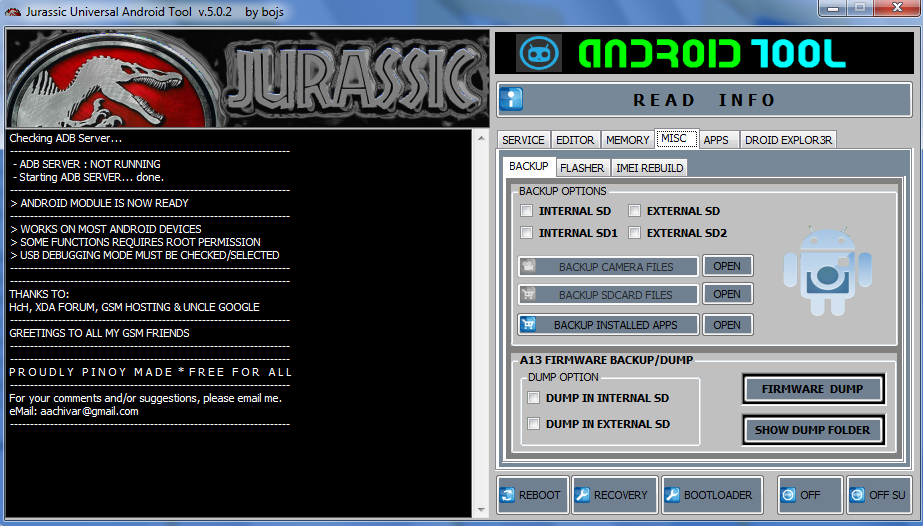Viewport: 923px width, 526px height.
Task: Click the 'ADB SERVER : NOT RUNNING' log line
Action: (x=87, y=164)
